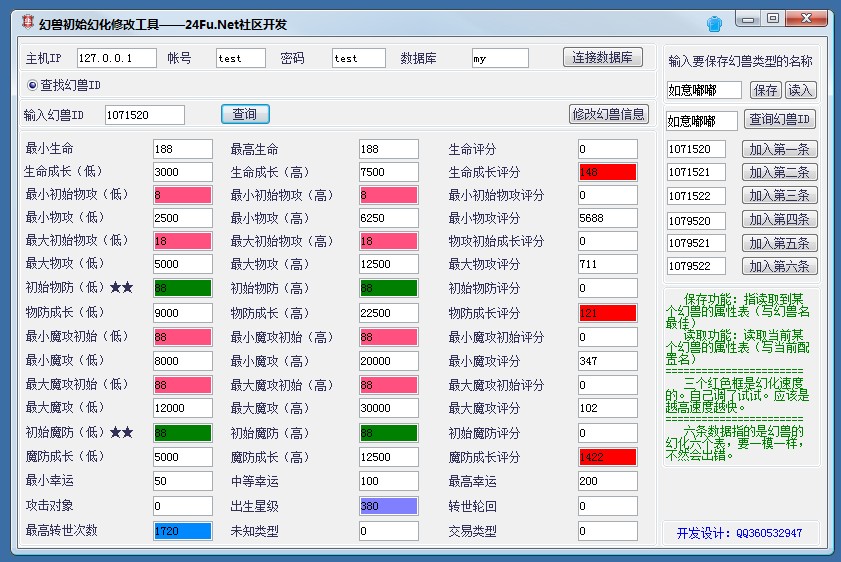The width and height of the screenshot is (841, 562).
Task: Click the 连接数据库 button
Action: (602, 57)
